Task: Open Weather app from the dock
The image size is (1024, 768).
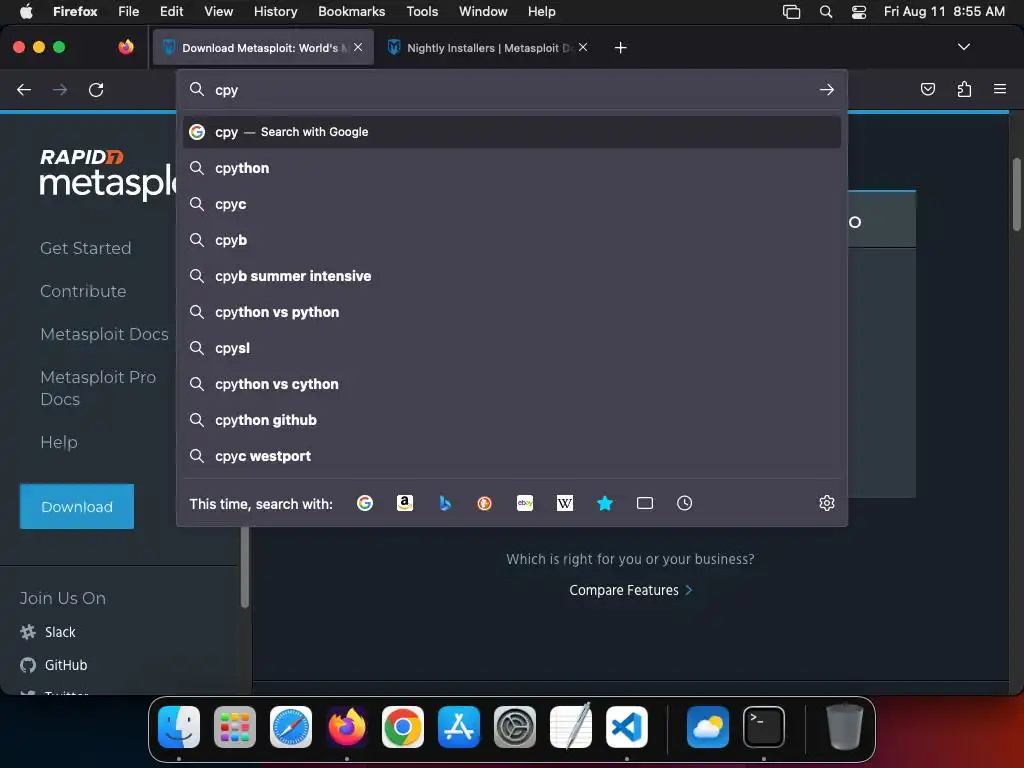Action: [x=708, y=727]
